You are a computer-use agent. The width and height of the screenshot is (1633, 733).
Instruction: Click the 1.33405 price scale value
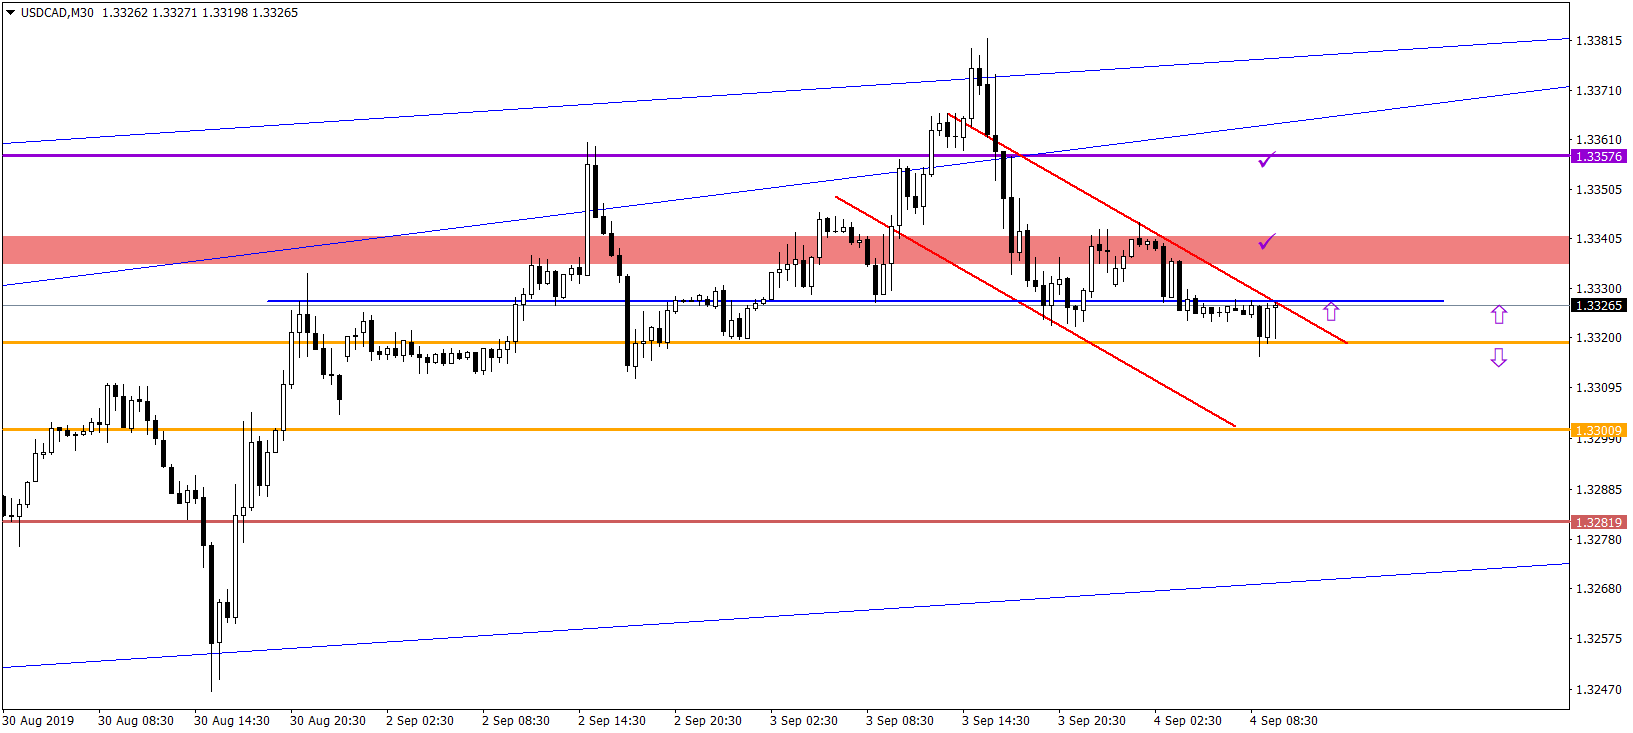(x=1598, y=239)
